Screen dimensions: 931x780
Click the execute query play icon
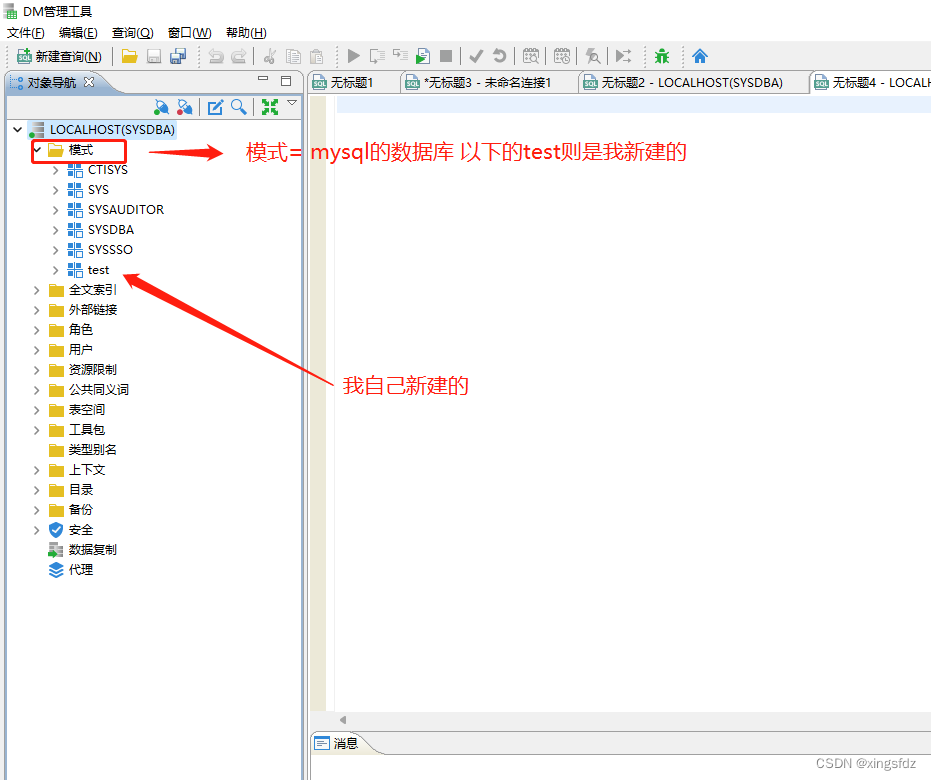[x=354, y=56]
